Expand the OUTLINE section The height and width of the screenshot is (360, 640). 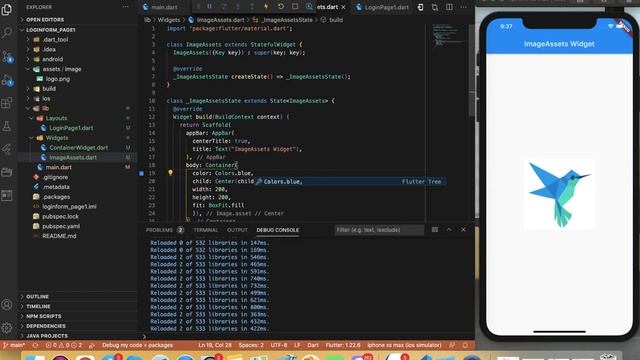click(37, 296)
